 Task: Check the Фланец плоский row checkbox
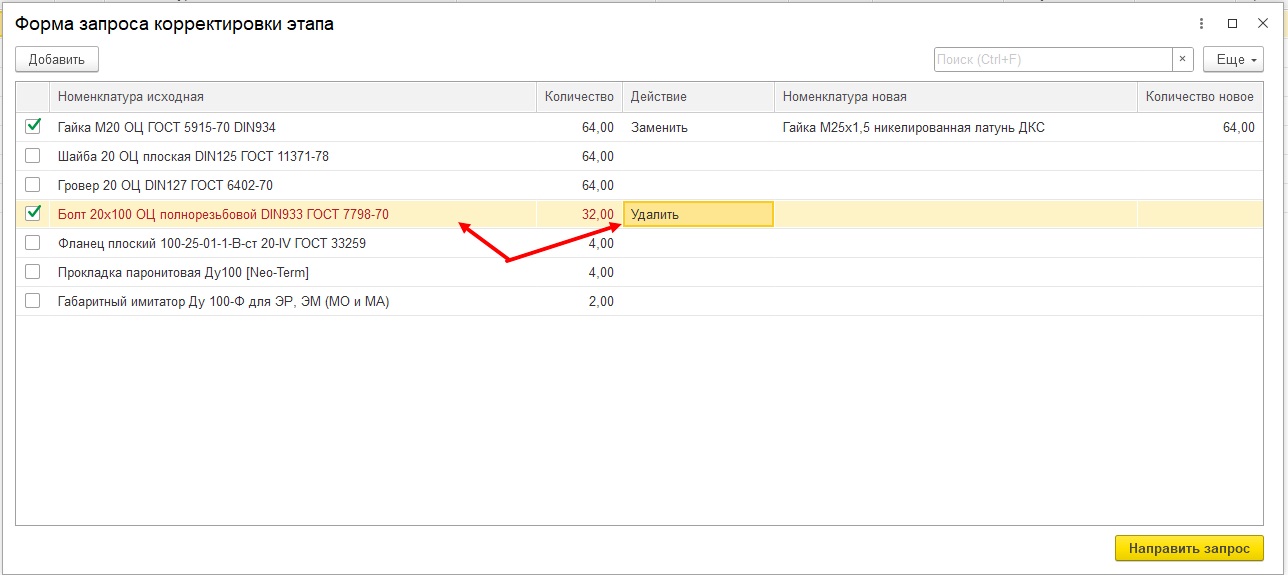(x=33, y=243)
